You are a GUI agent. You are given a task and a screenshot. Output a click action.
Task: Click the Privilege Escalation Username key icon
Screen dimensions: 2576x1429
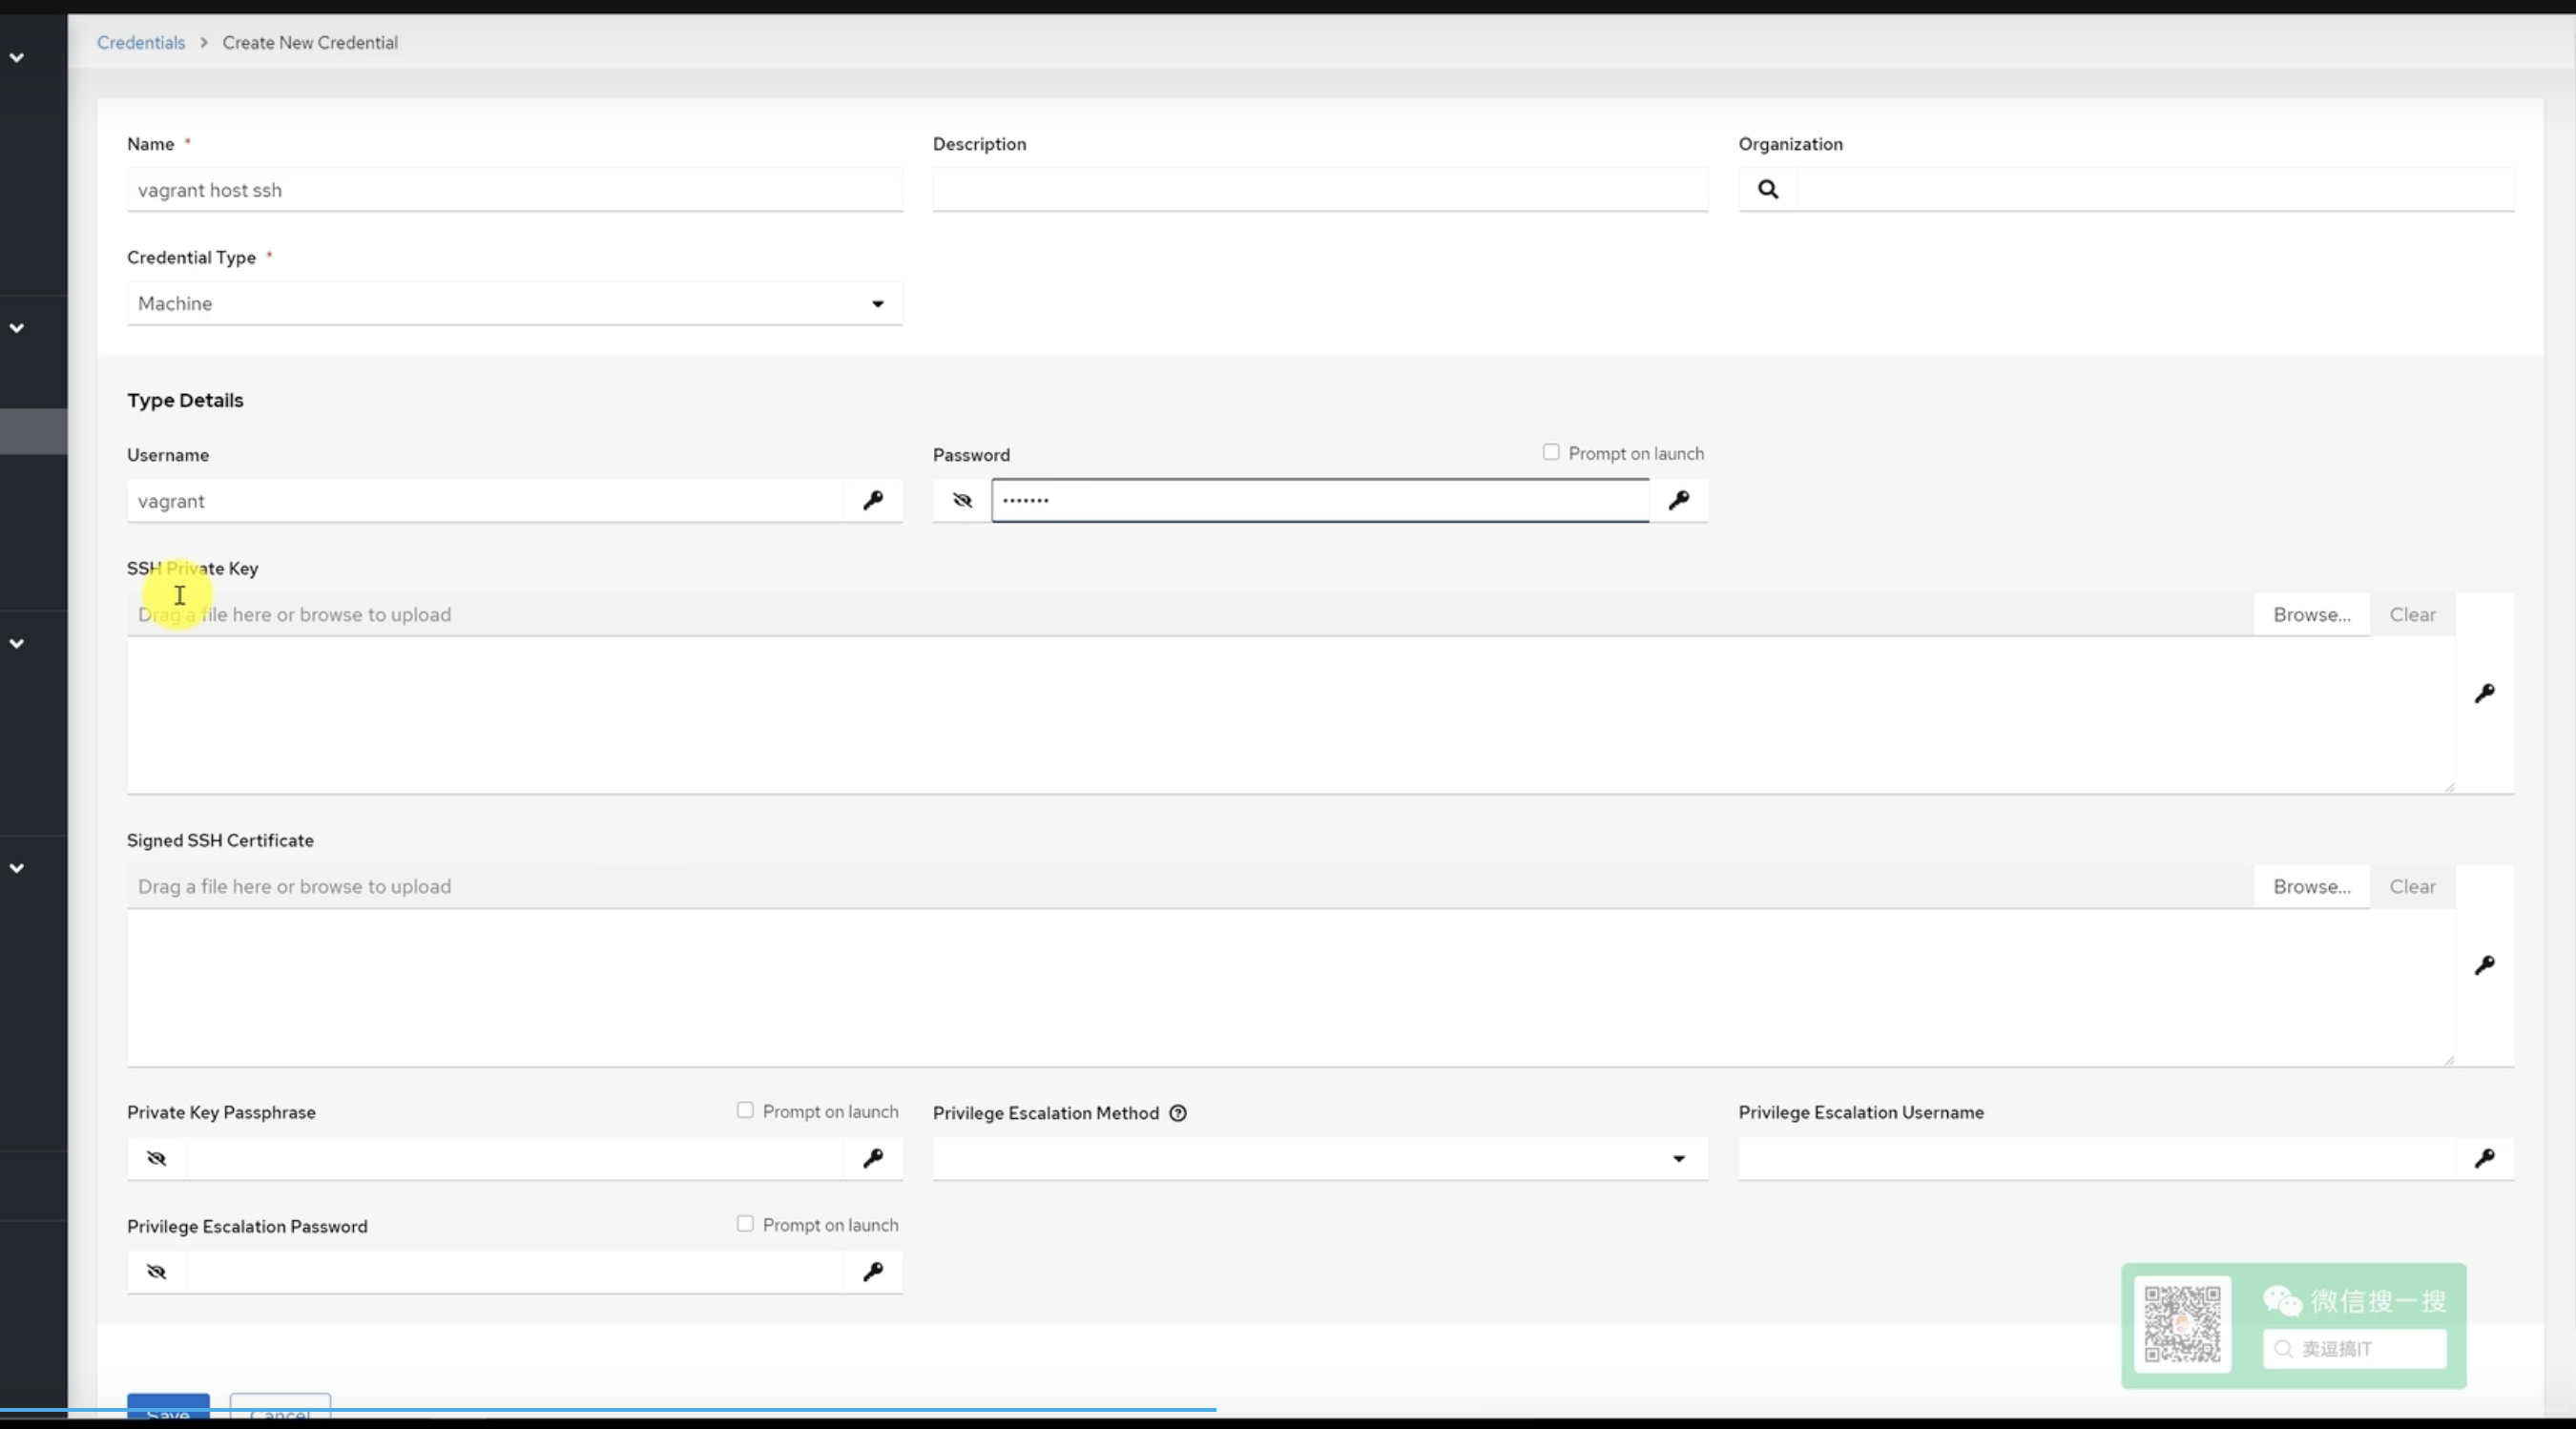[2484, 1158]
